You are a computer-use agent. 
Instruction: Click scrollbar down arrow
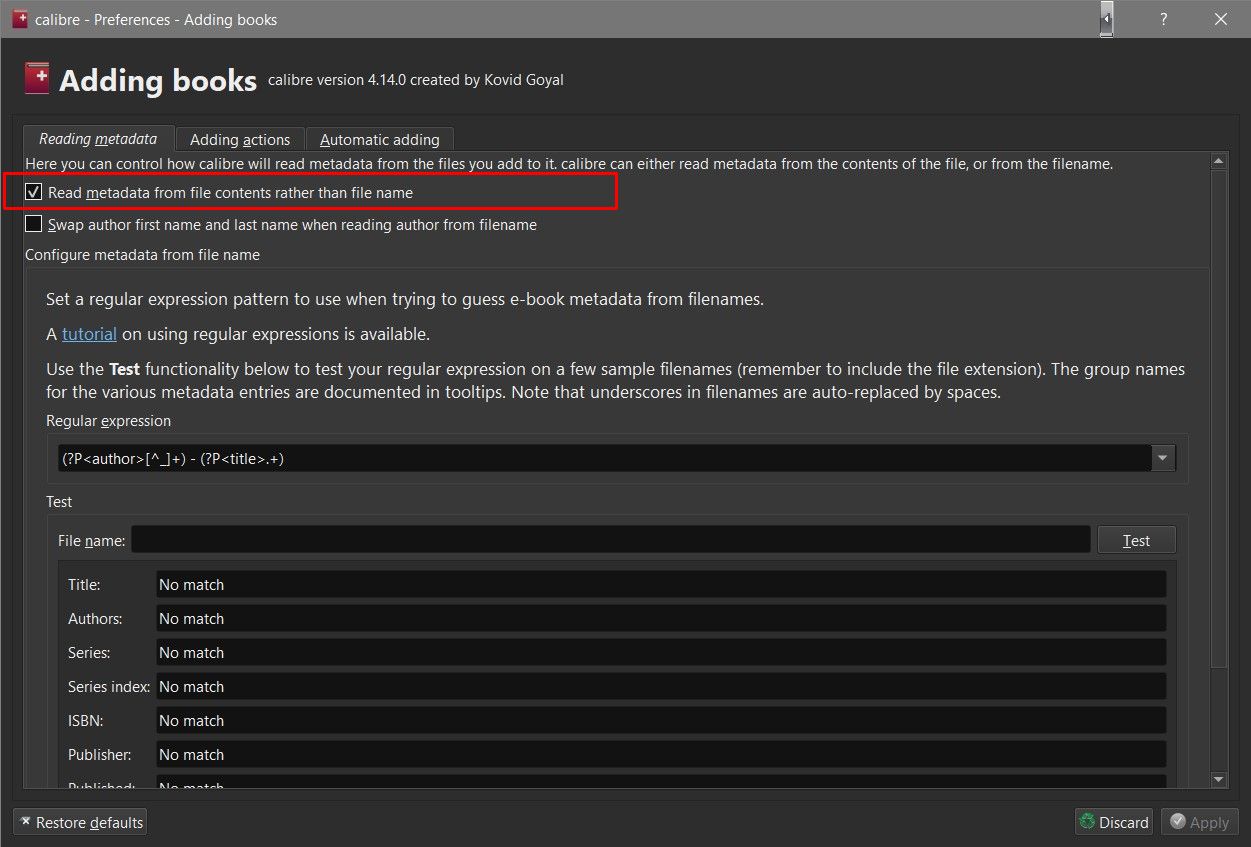1218,779
